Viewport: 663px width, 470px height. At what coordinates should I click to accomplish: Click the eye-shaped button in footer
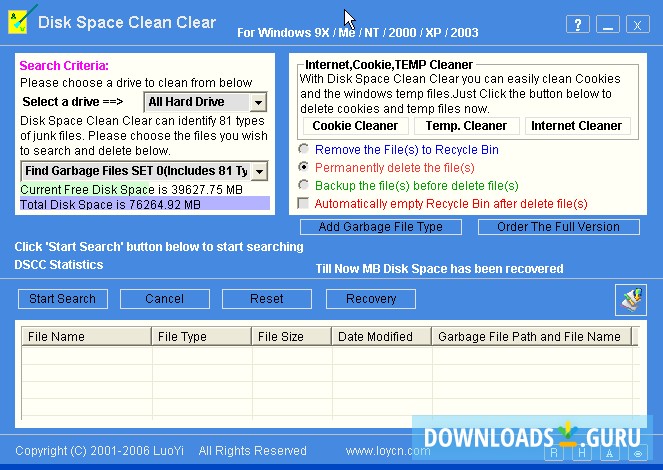point(638,453)
